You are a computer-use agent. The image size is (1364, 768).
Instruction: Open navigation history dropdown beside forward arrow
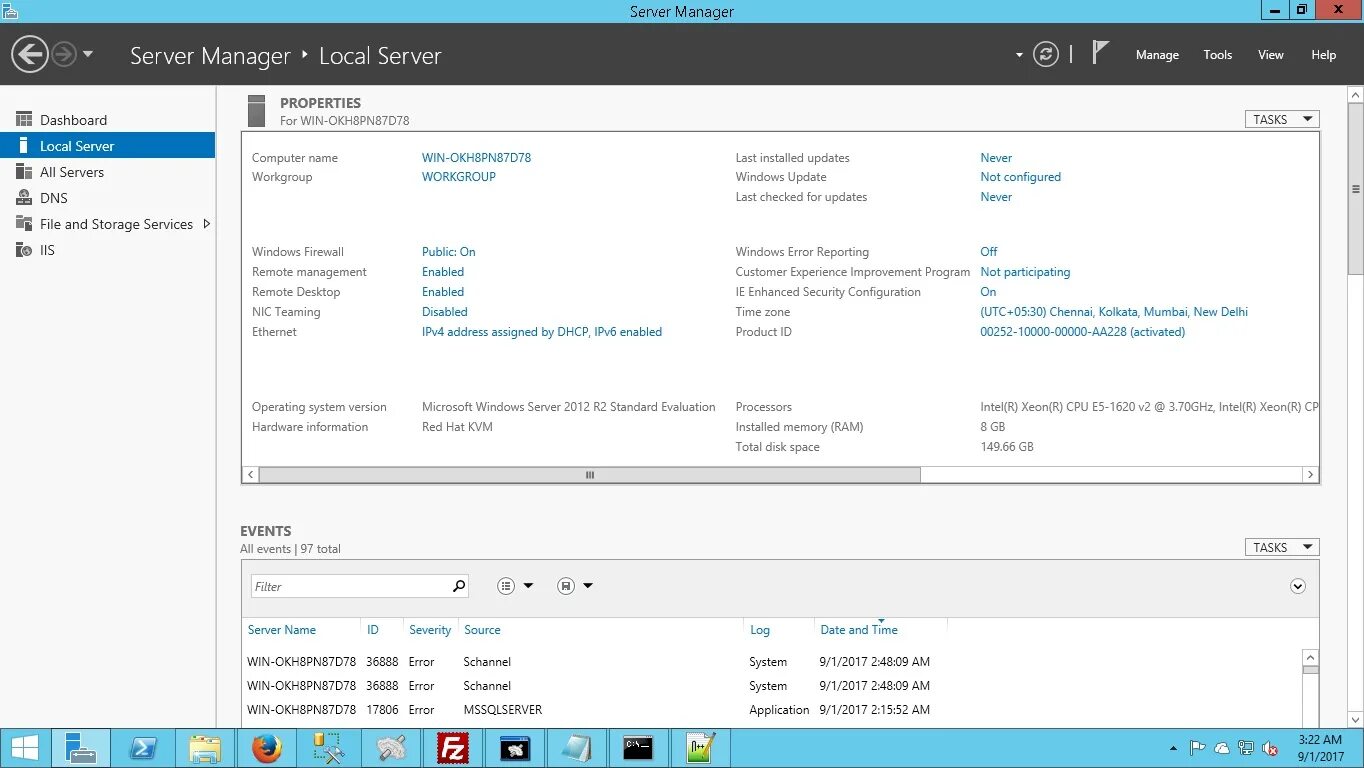point(88,54)
